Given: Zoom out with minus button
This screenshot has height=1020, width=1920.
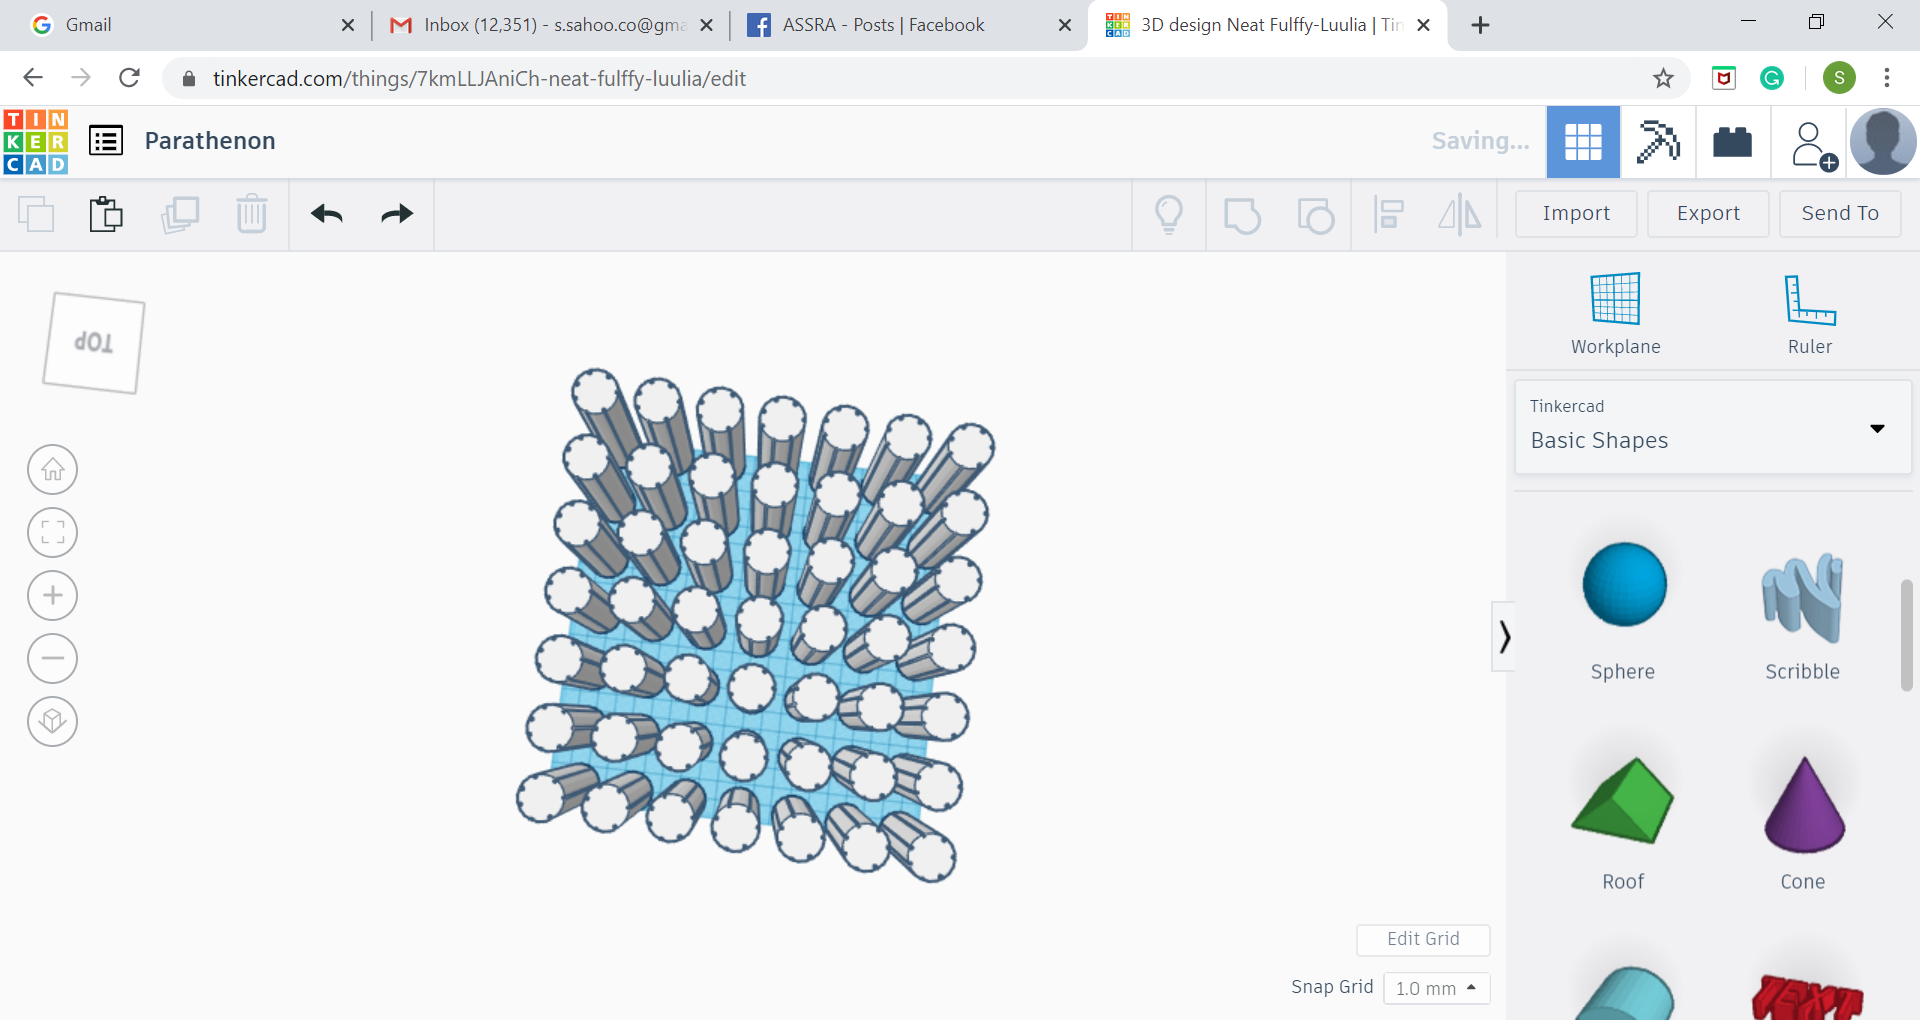Looking at the screenshot, I should pyautogui.click(x=53, y=659).
